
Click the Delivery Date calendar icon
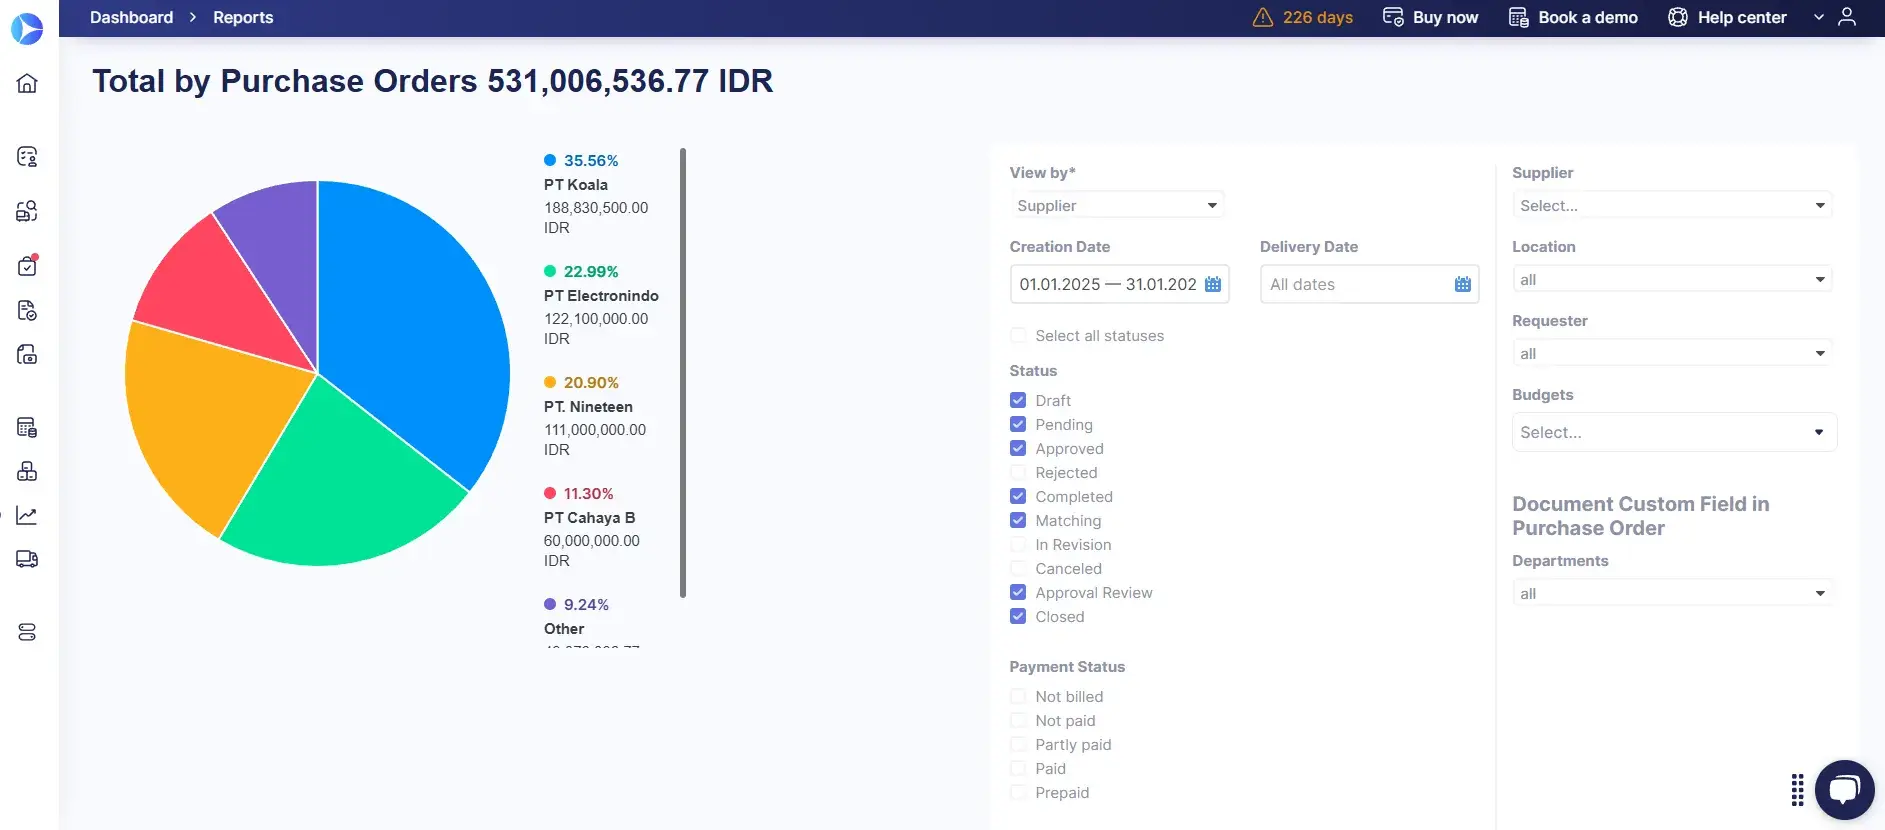pos(1462,284)
